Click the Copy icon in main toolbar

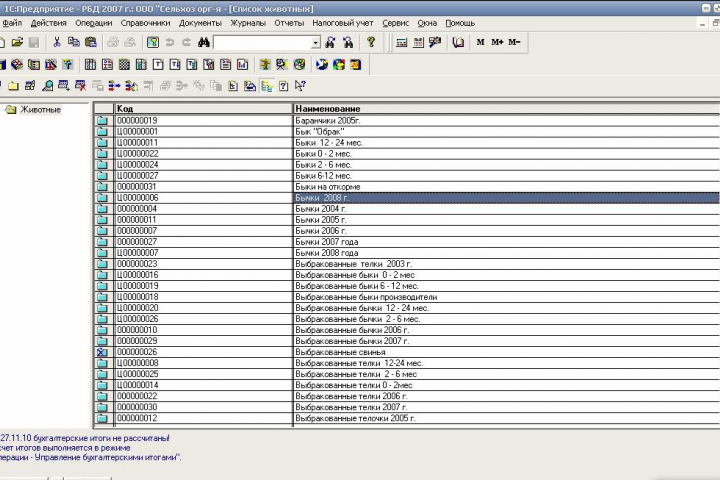[x=73, y=42]
